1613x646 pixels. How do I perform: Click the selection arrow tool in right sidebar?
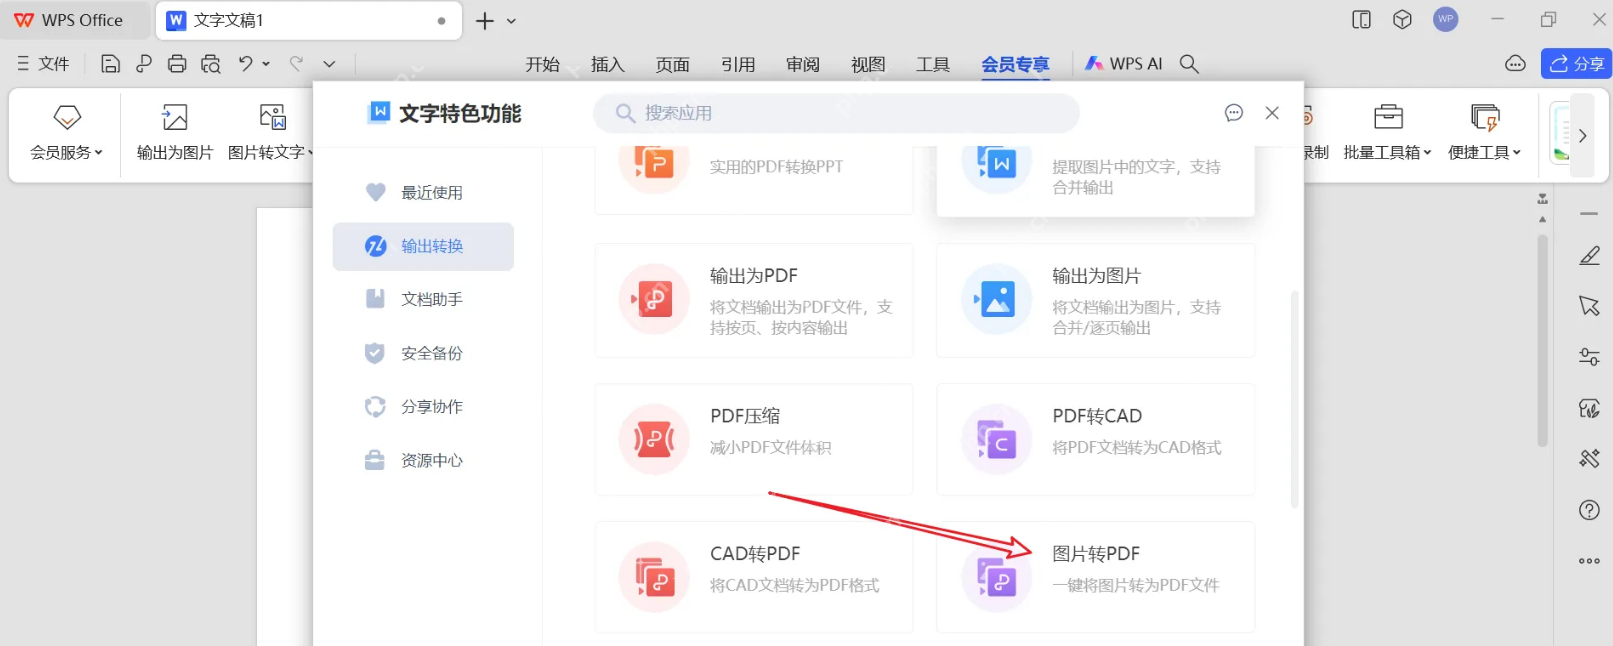click(x=1589, y=306)
